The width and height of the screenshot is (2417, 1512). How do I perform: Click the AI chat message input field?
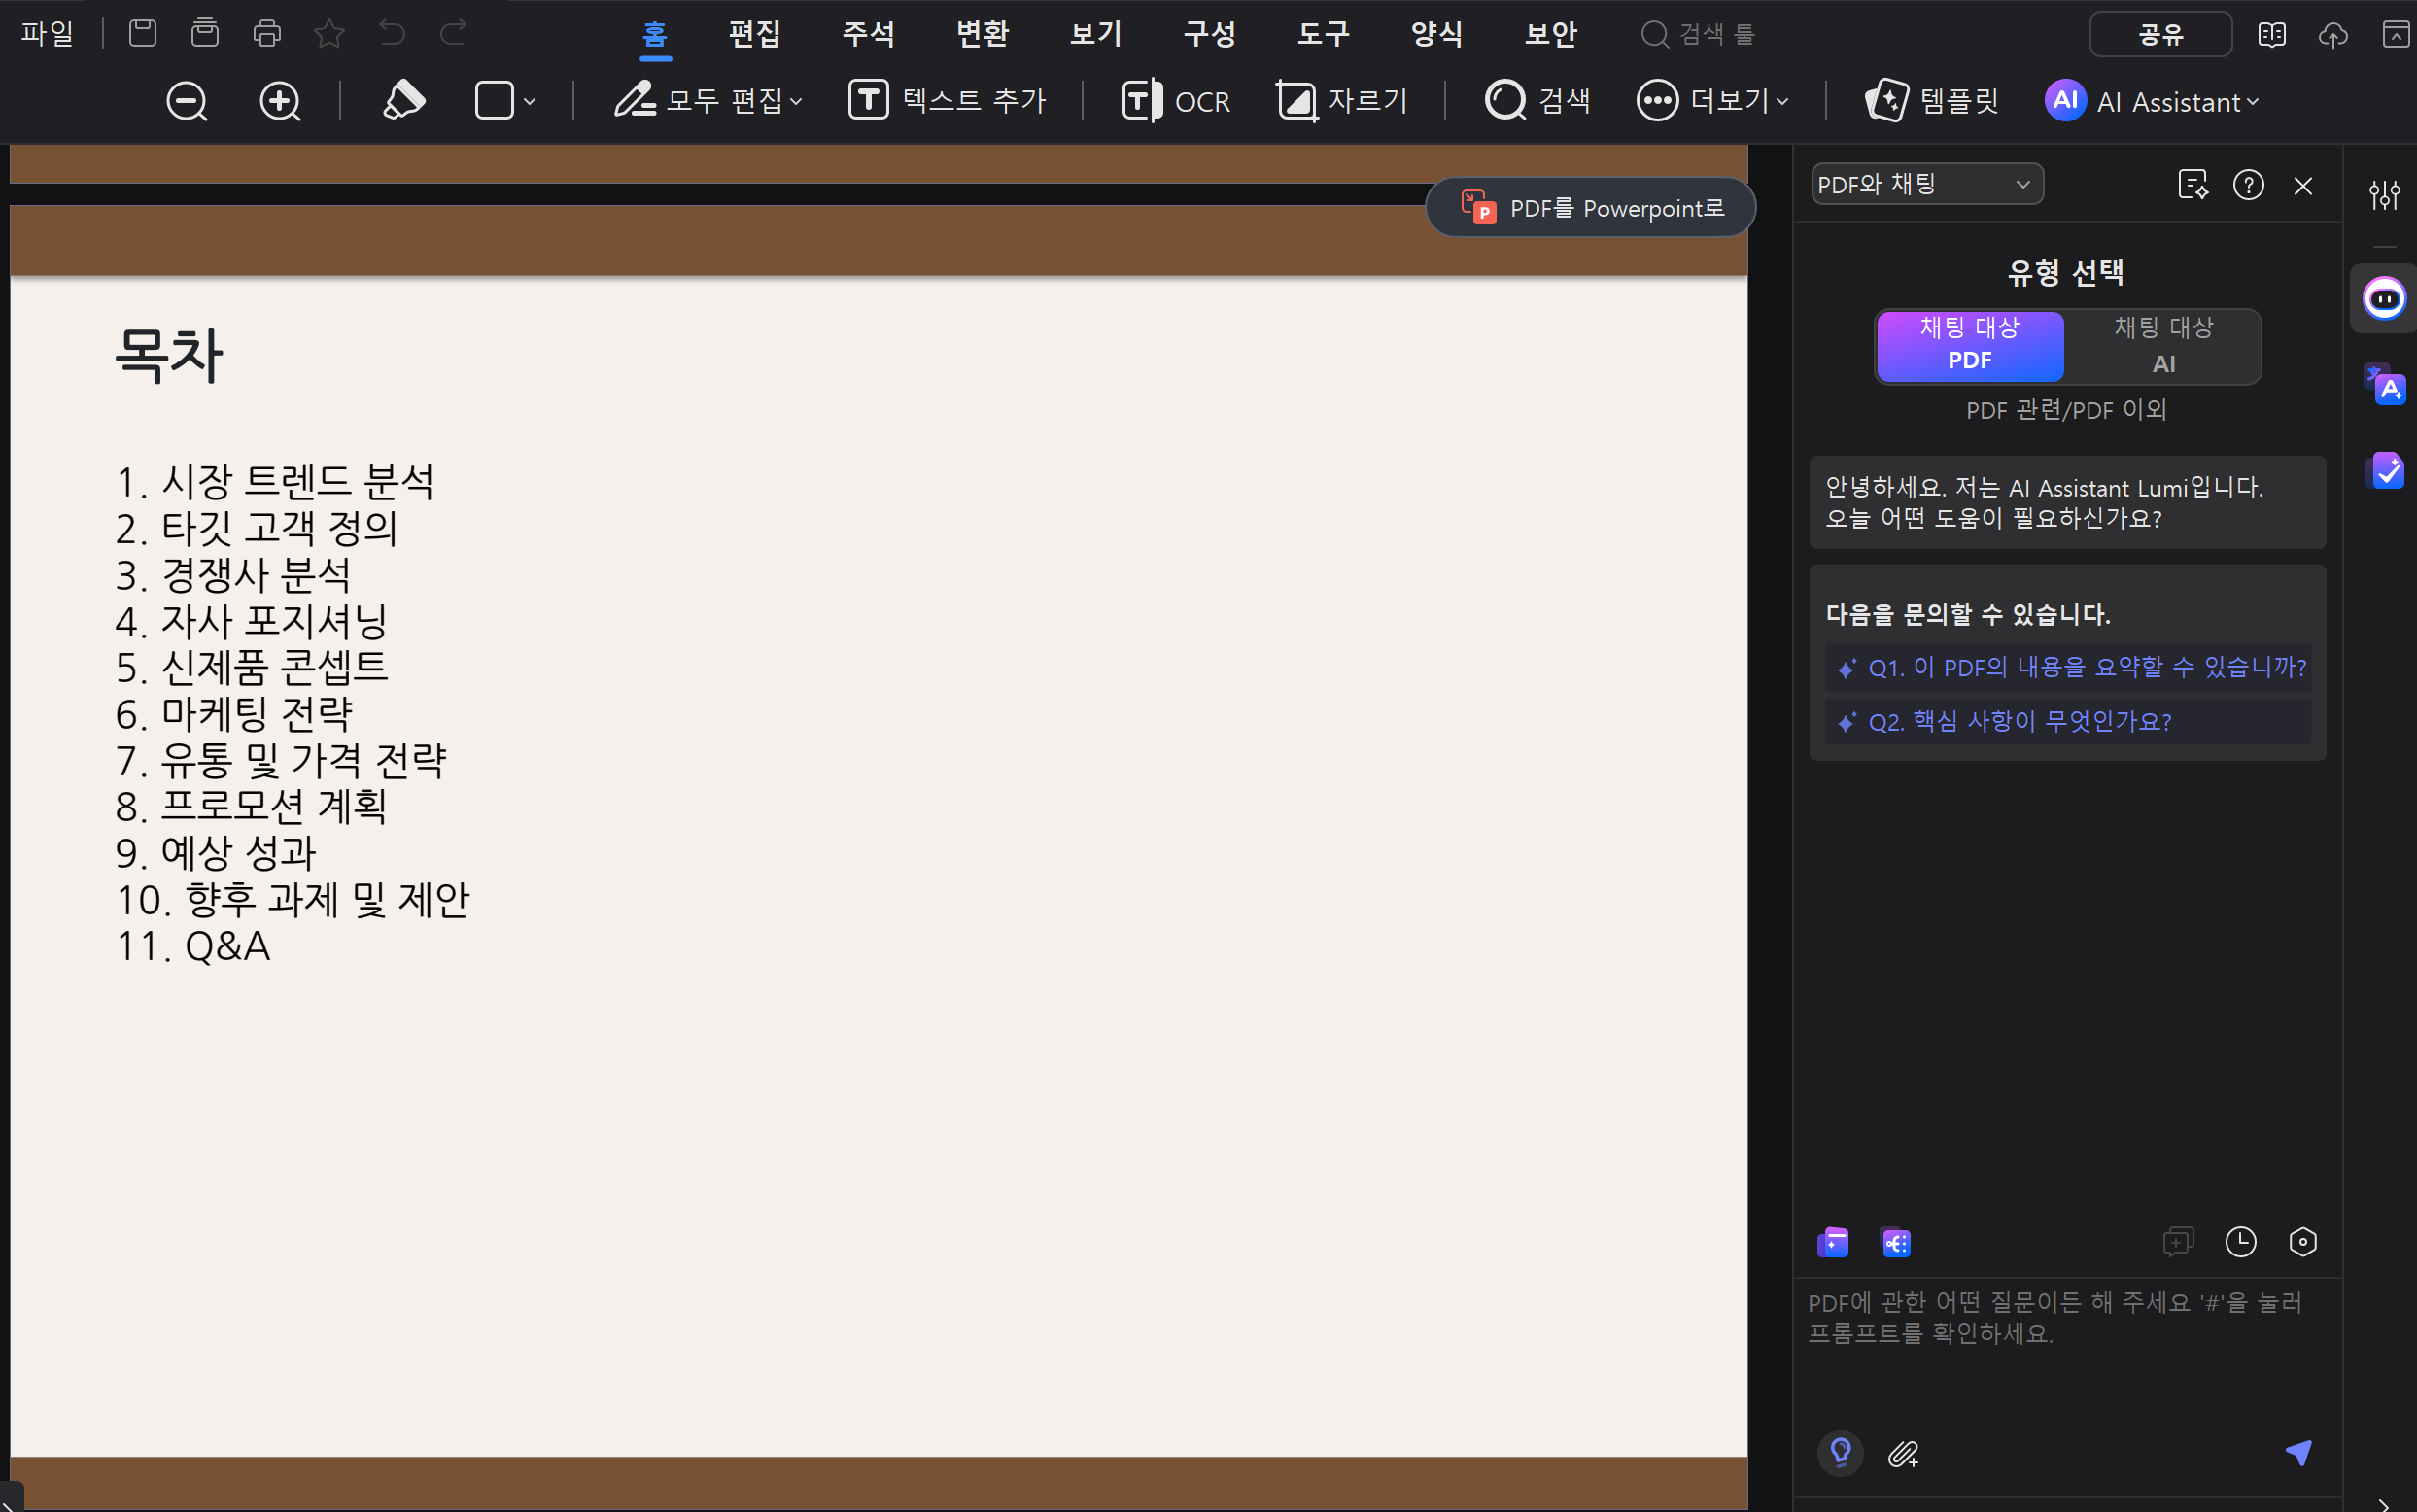2068,1350
